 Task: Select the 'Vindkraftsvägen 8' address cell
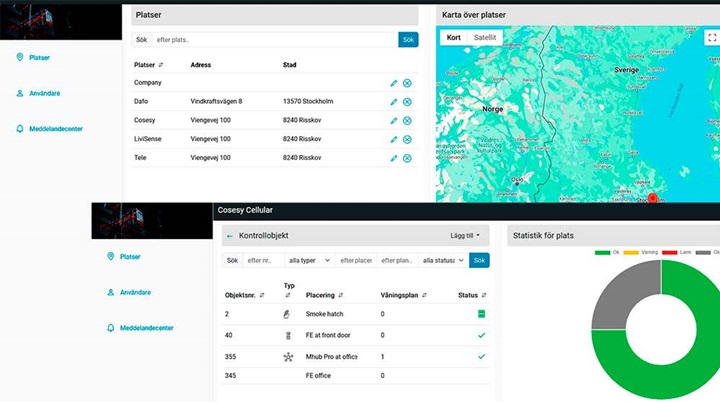[x=216, y=102]
